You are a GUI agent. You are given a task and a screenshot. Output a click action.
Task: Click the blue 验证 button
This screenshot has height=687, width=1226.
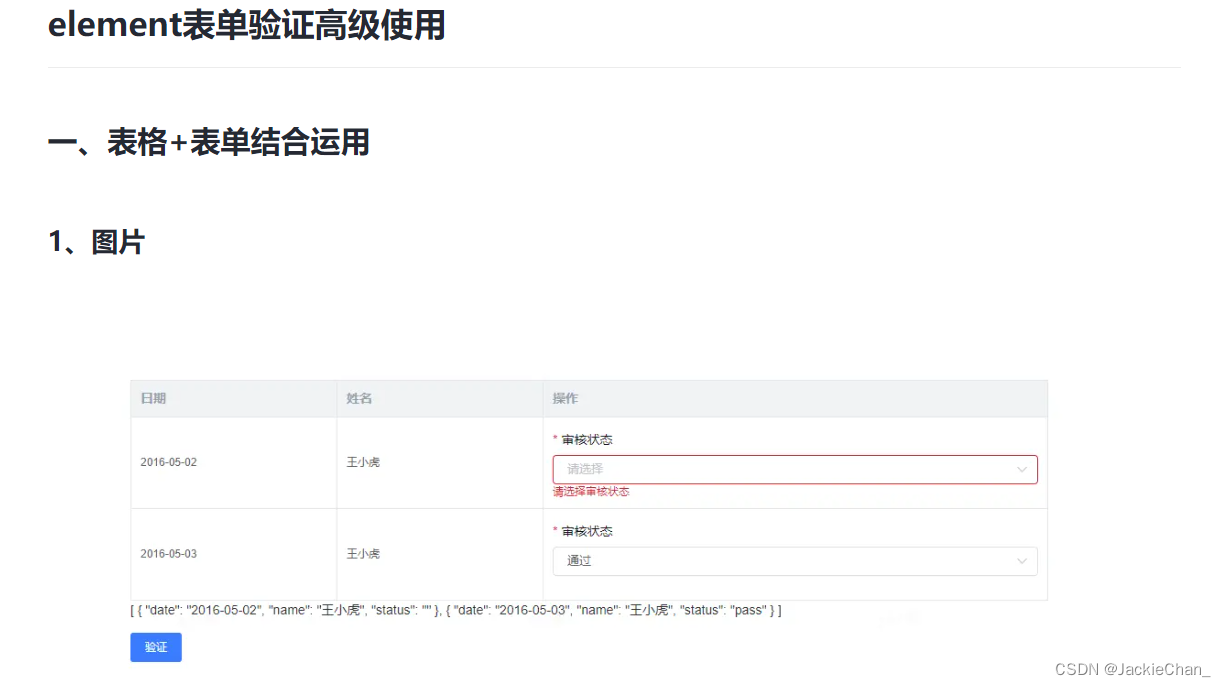[155, 647]
